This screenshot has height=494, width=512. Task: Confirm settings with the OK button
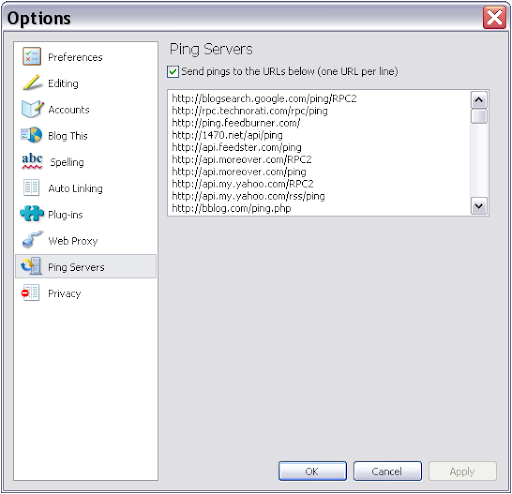click(x=312, y=471)
